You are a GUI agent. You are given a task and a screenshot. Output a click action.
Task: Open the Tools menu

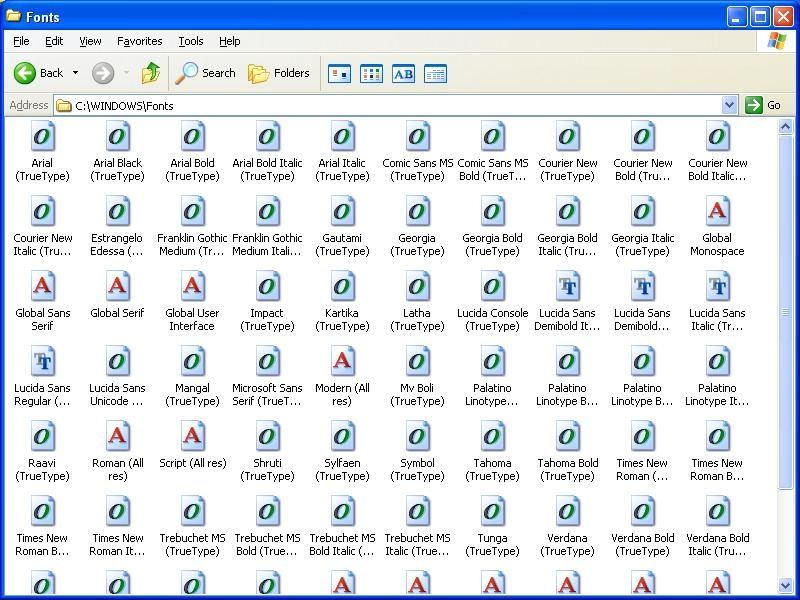click(191, 41)
